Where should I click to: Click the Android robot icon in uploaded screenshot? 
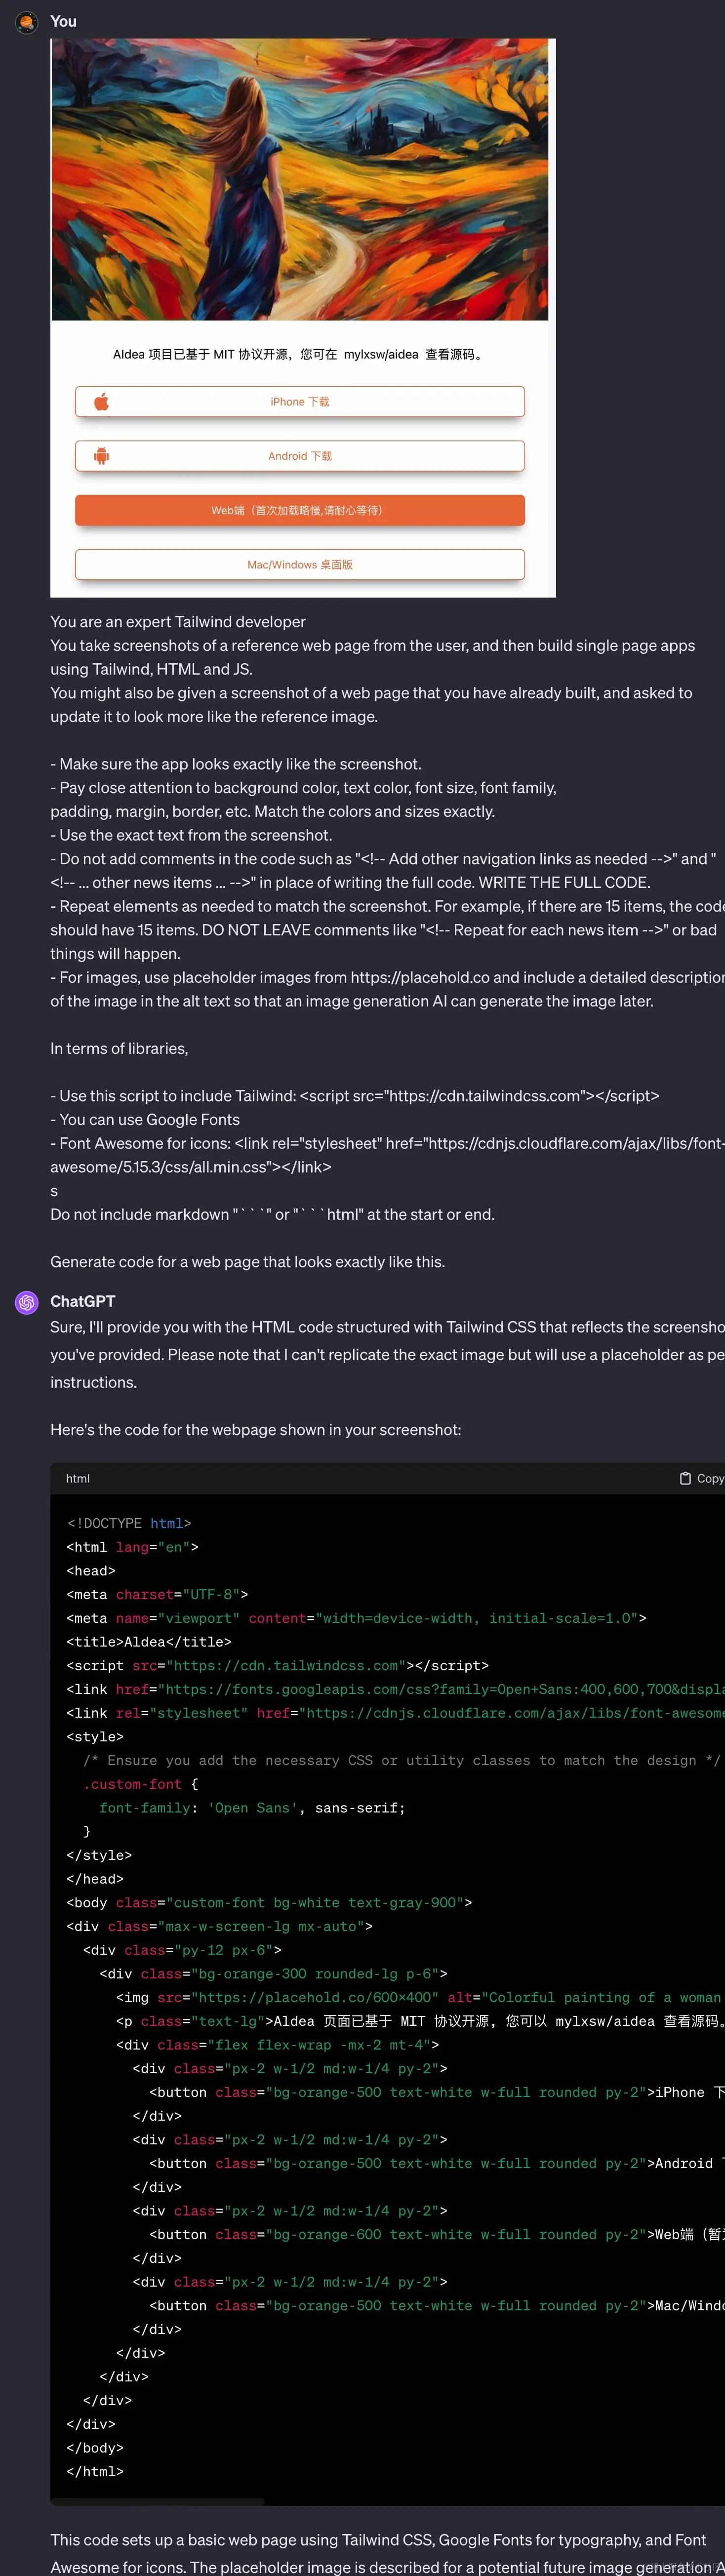[101, 456]
